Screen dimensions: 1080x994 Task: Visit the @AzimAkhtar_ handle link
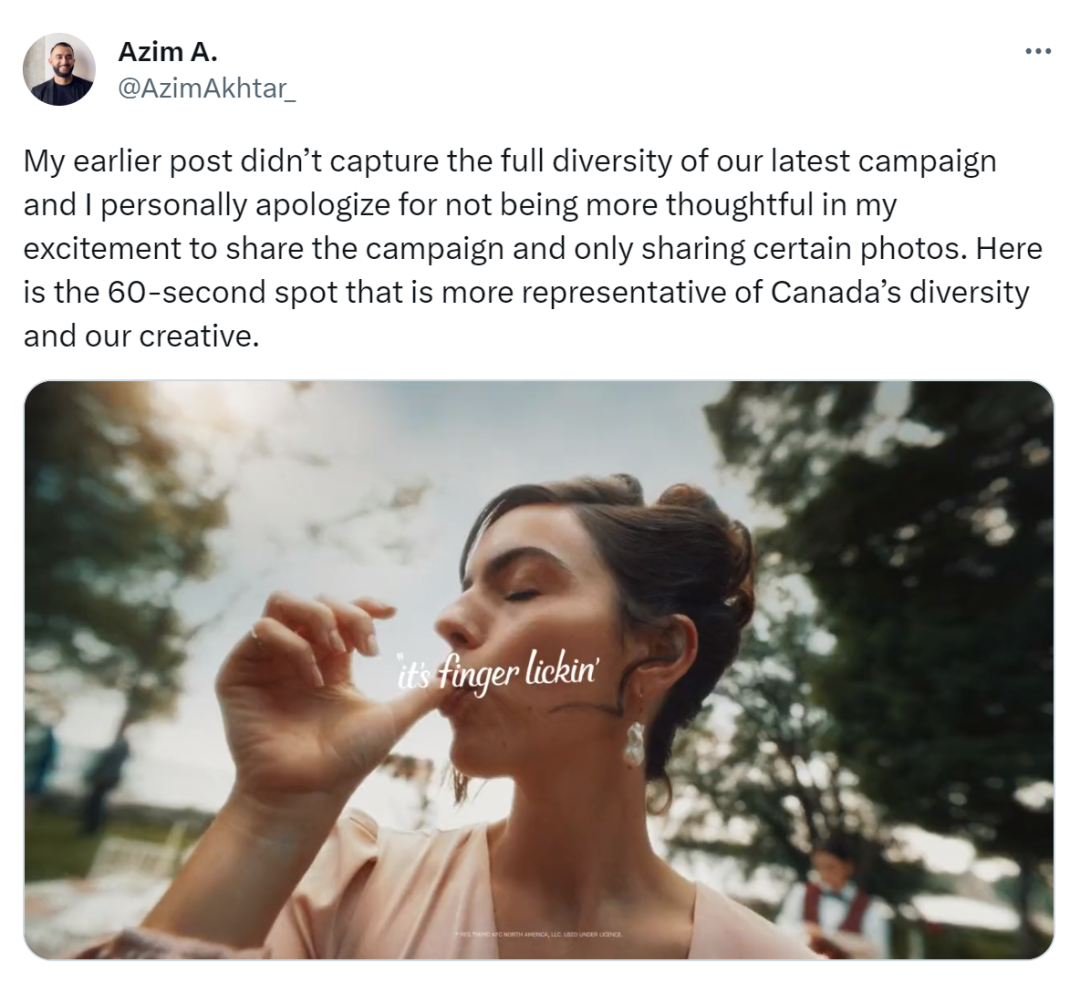coord(207,88)
